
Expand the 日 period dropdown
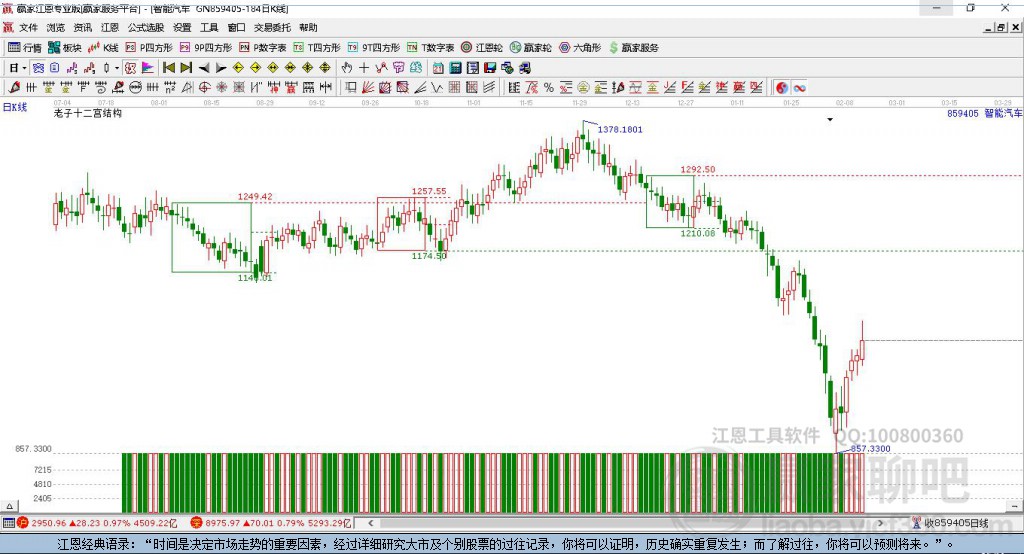point(24,68)
